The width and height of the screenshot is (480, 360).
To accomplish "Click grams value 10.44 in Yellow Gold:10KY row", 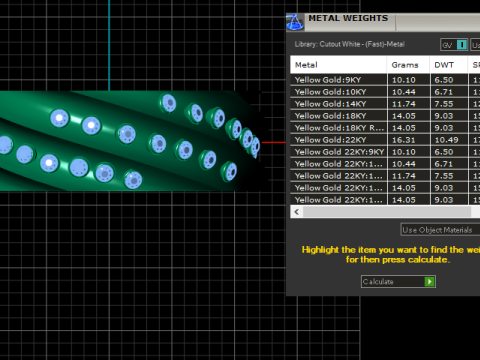I will pyautogui.click(x=404, y=92).
